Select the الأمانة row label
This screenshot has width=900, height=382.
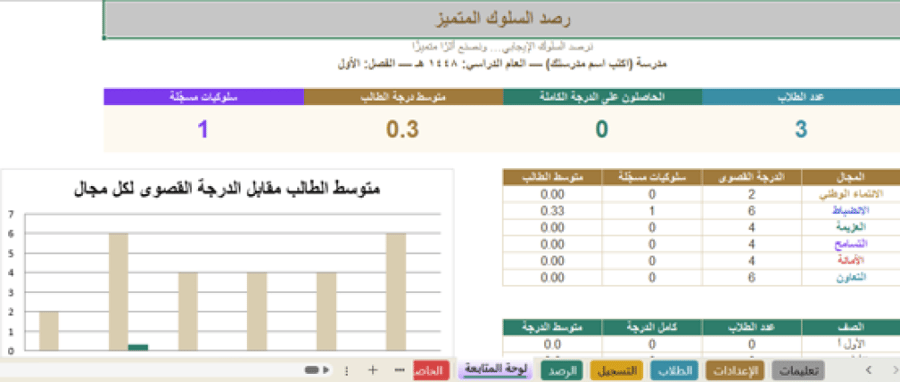coord(851,261)
